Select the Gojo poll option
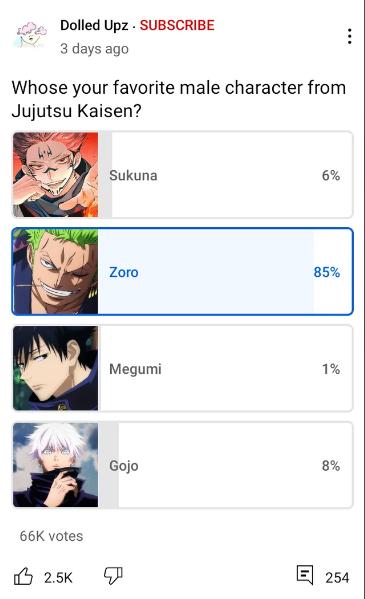Viewport: 365px width, 599px height. point(182,465)
